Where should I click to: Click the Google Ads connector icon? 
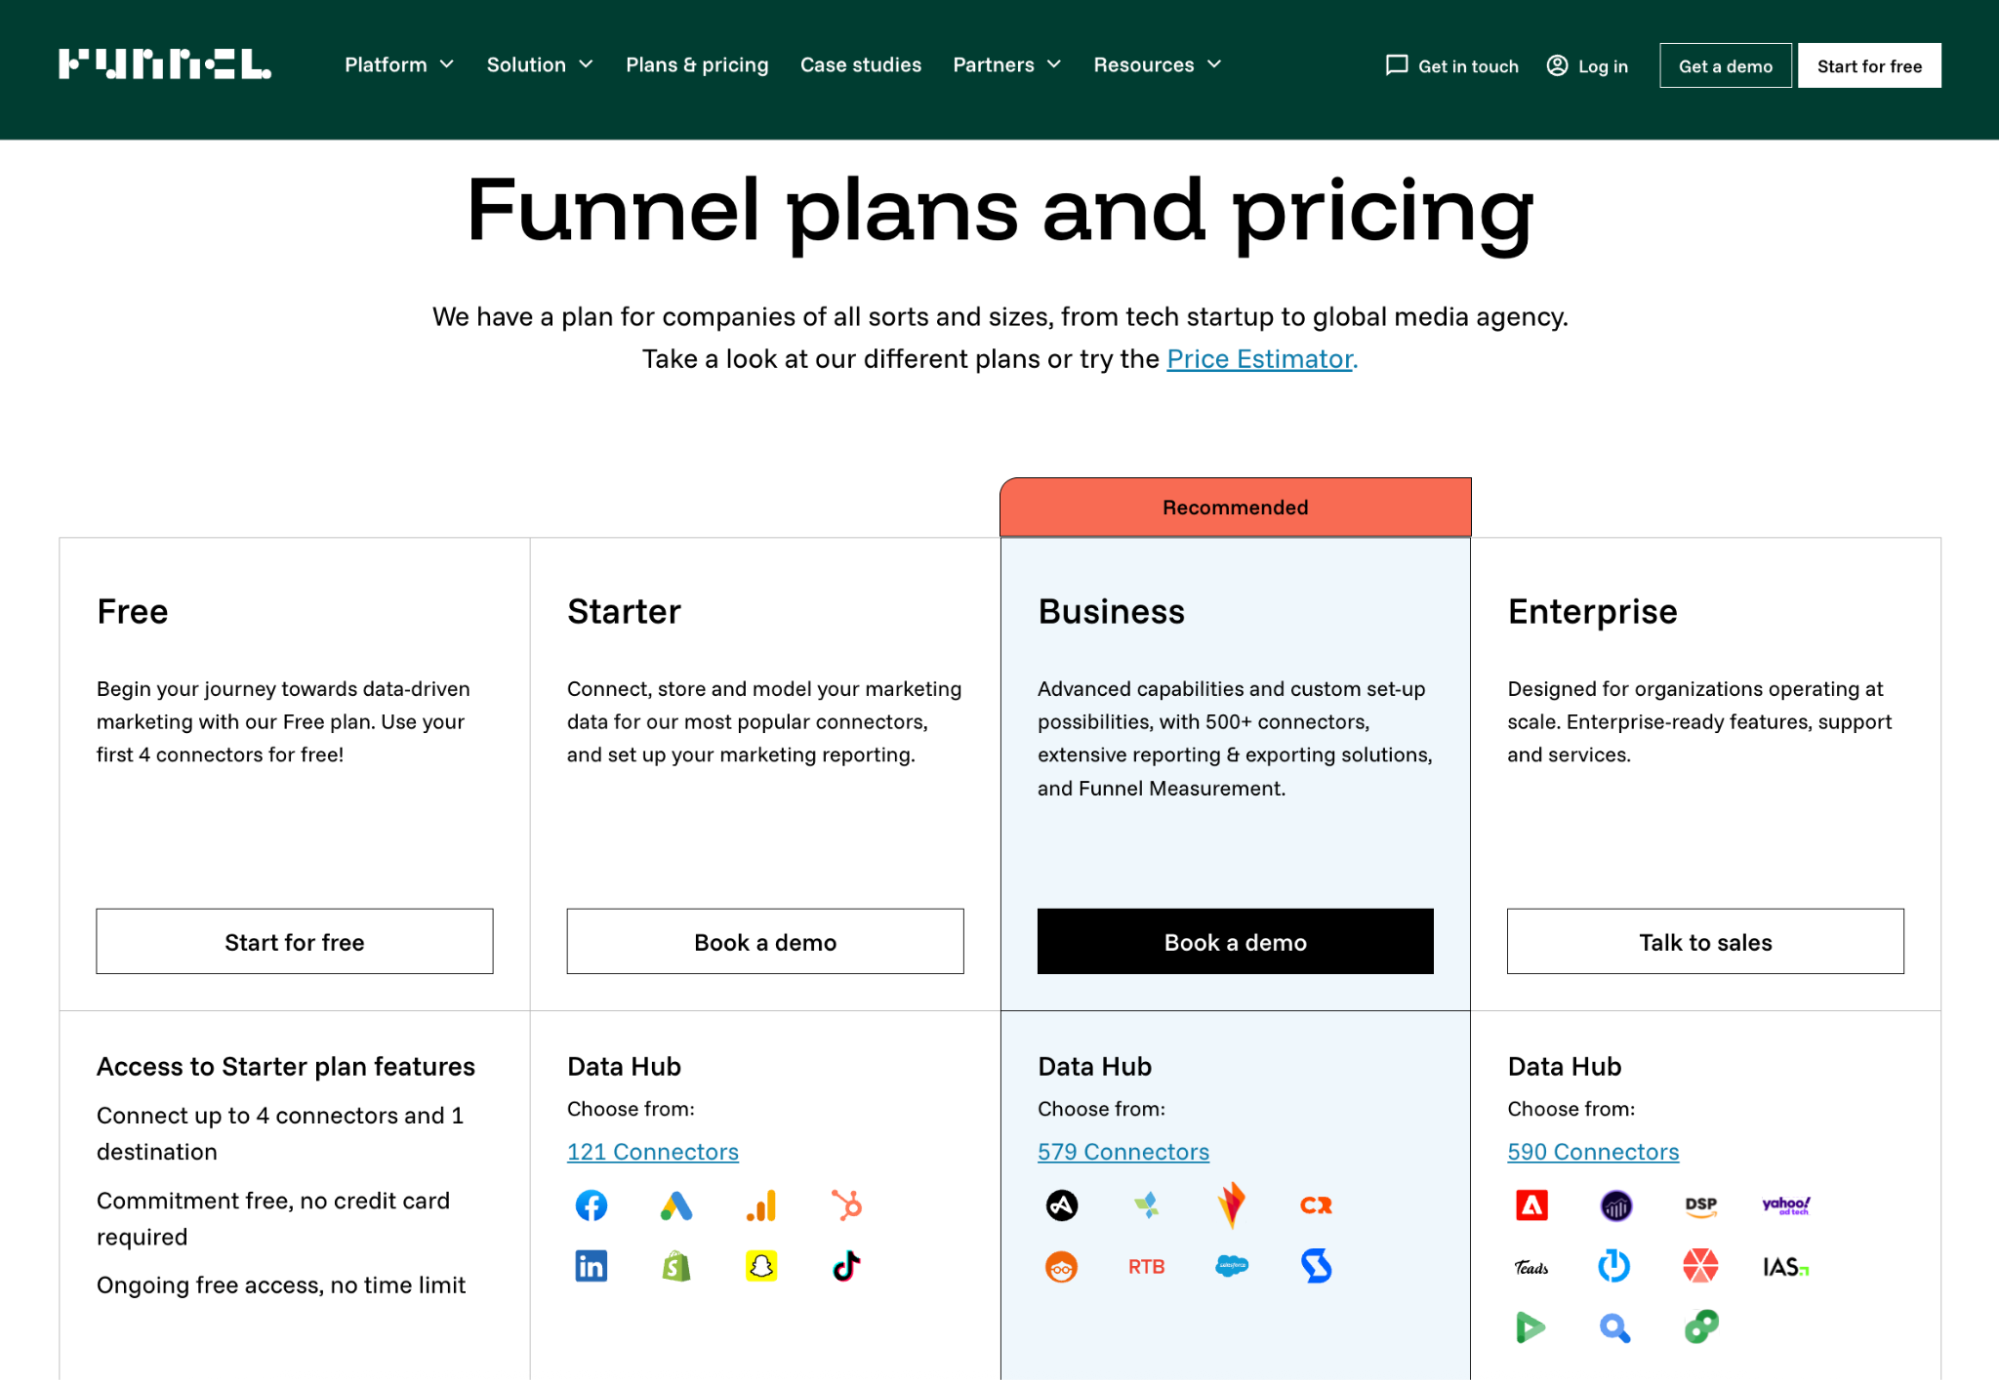coord(676,1205)
